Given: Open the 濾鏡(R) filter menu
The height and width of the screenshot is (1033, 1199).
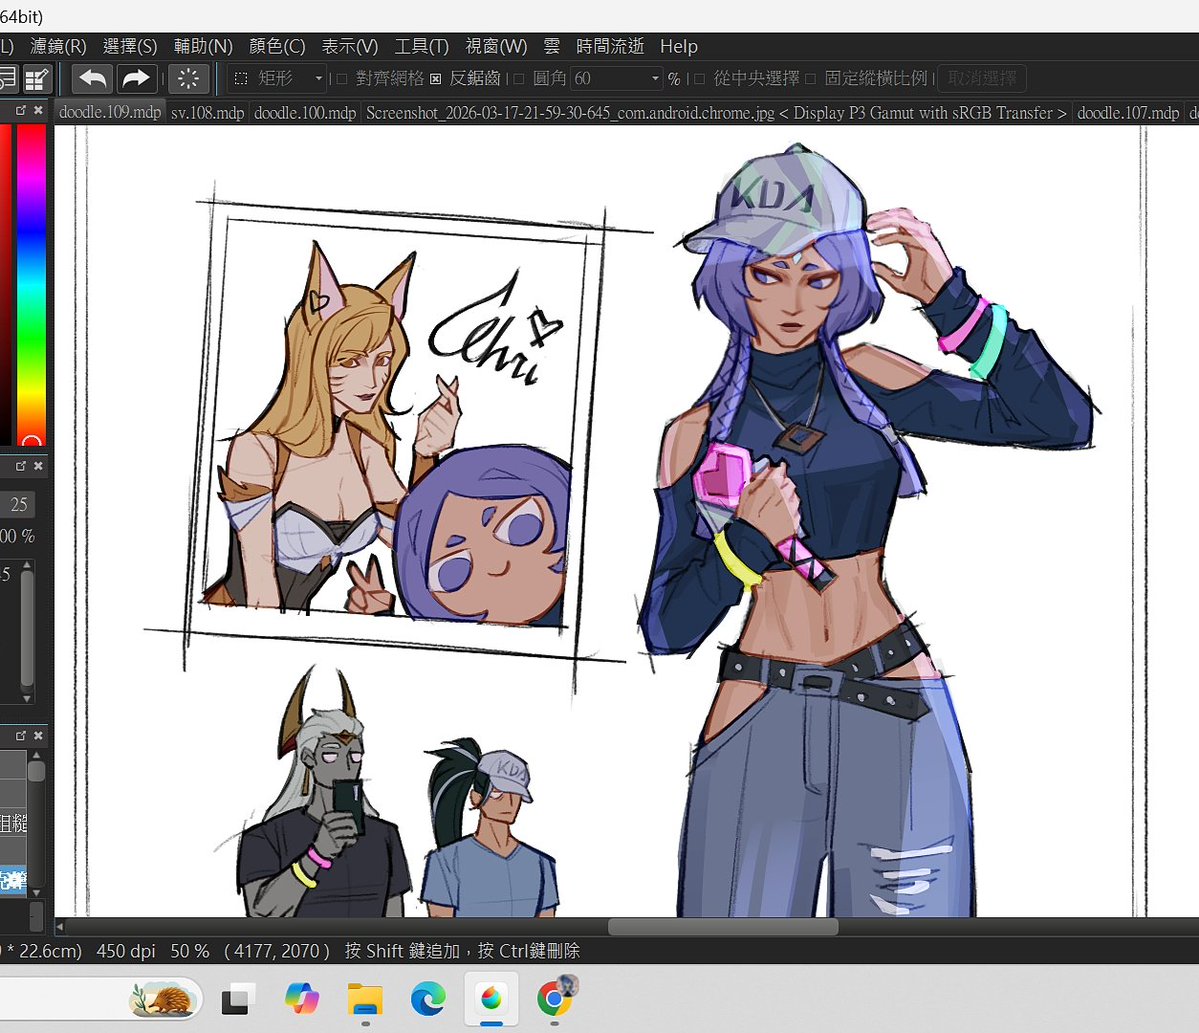Looking at the screenshot, I should [x=58, y=47].
